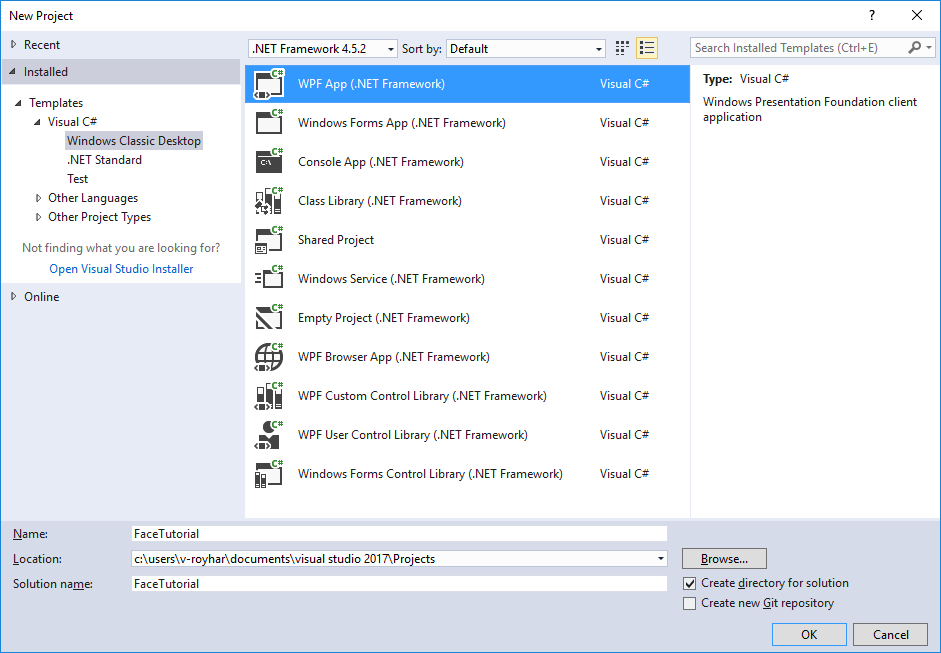The image size is (941, 653).
Task: Collapse the Templates tree node
Action: coord(18,103)
